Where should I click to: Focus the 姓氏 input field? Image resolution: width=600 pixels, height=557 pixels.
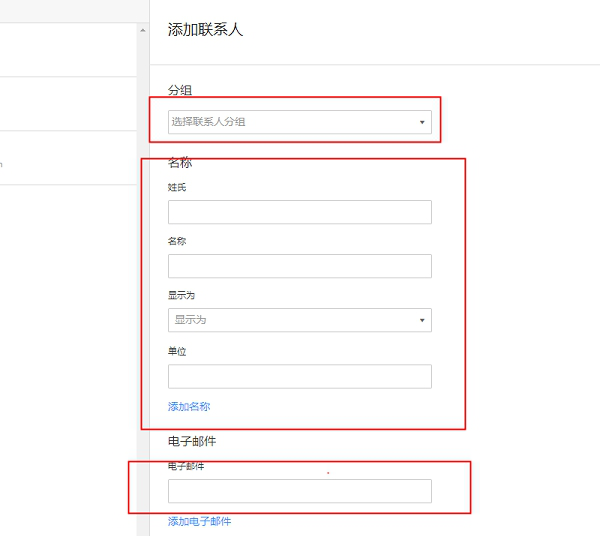point(300,212)
